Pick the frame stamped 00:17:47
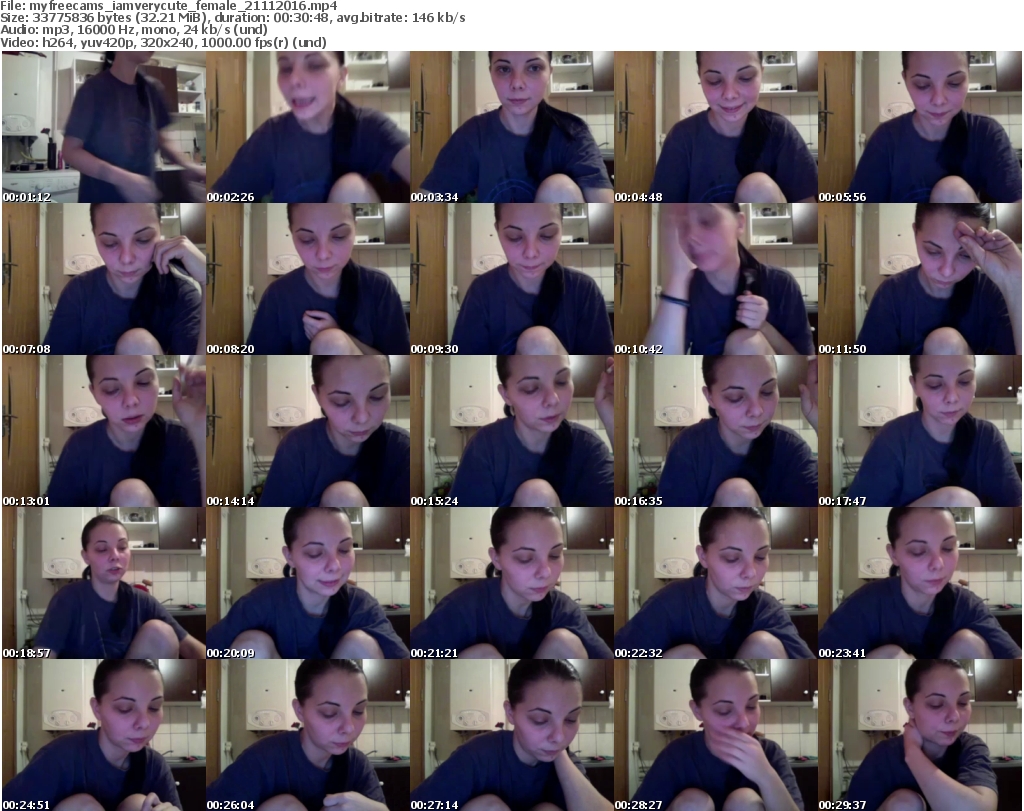The image size is (1024, 811). pos(920,431)
